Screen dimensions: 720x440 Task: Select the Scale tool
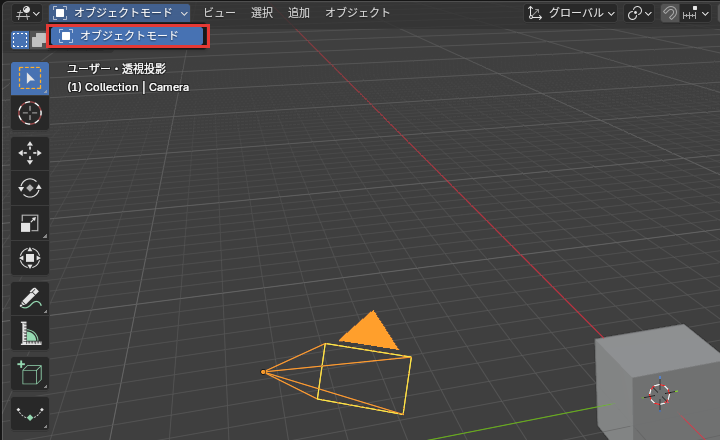point(30,223)
